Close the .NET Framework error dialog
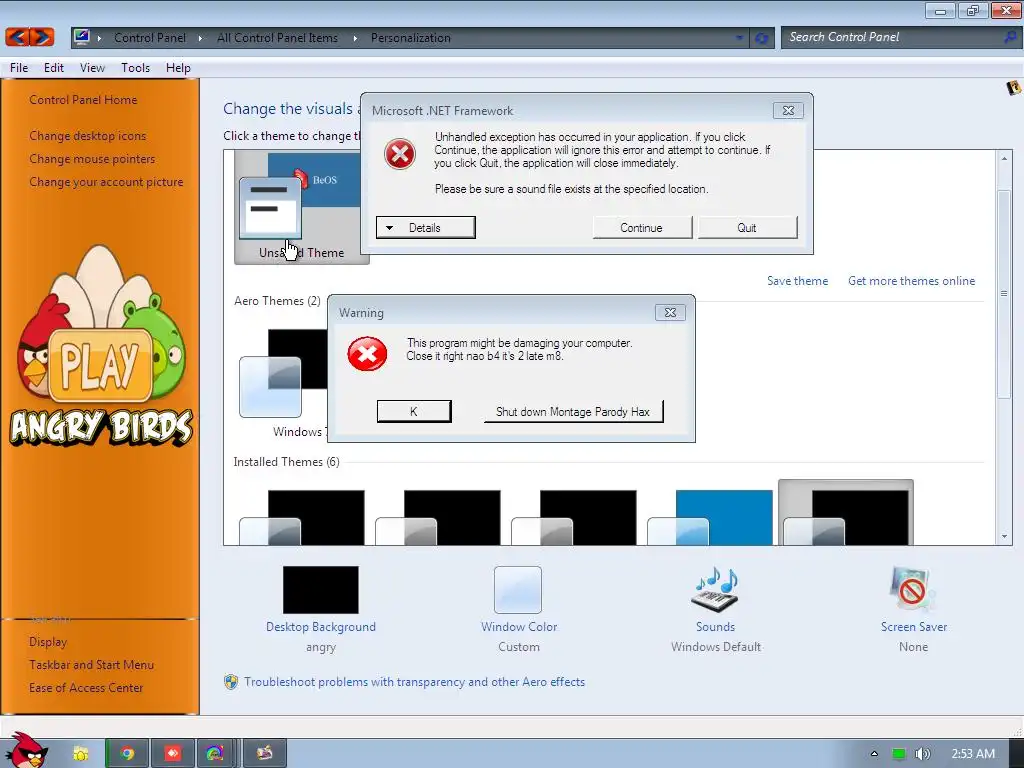 [x=788, y=110]
